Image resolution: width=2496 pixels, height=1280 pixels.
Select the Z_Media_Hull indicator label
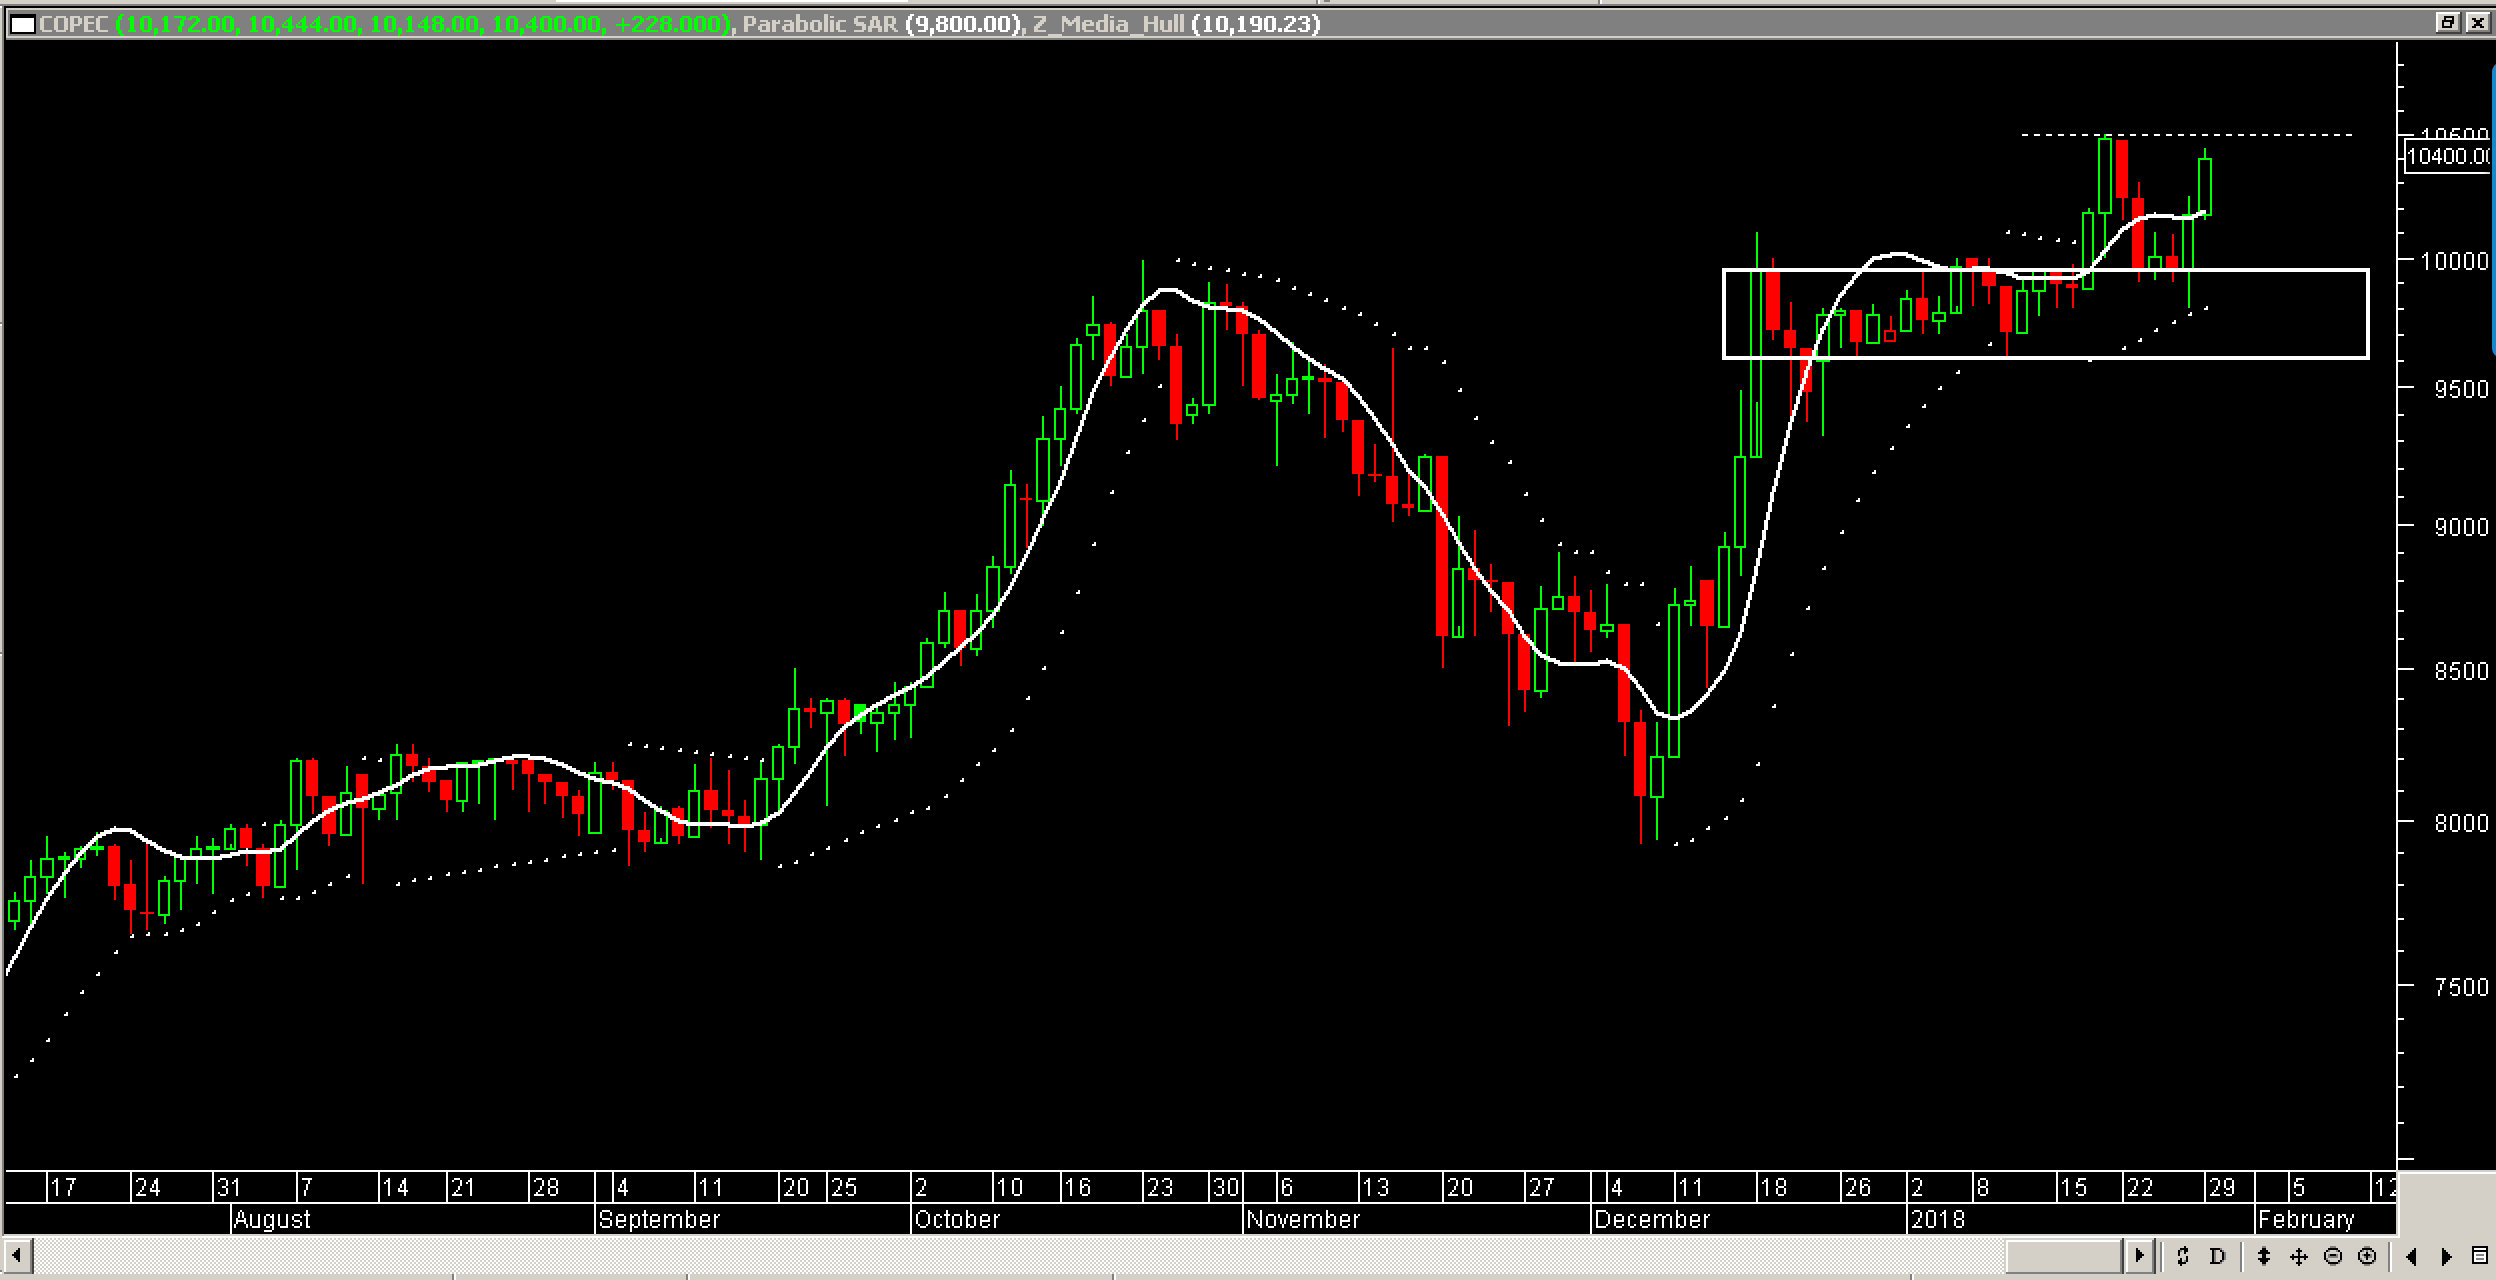(x=1108, y=24)
